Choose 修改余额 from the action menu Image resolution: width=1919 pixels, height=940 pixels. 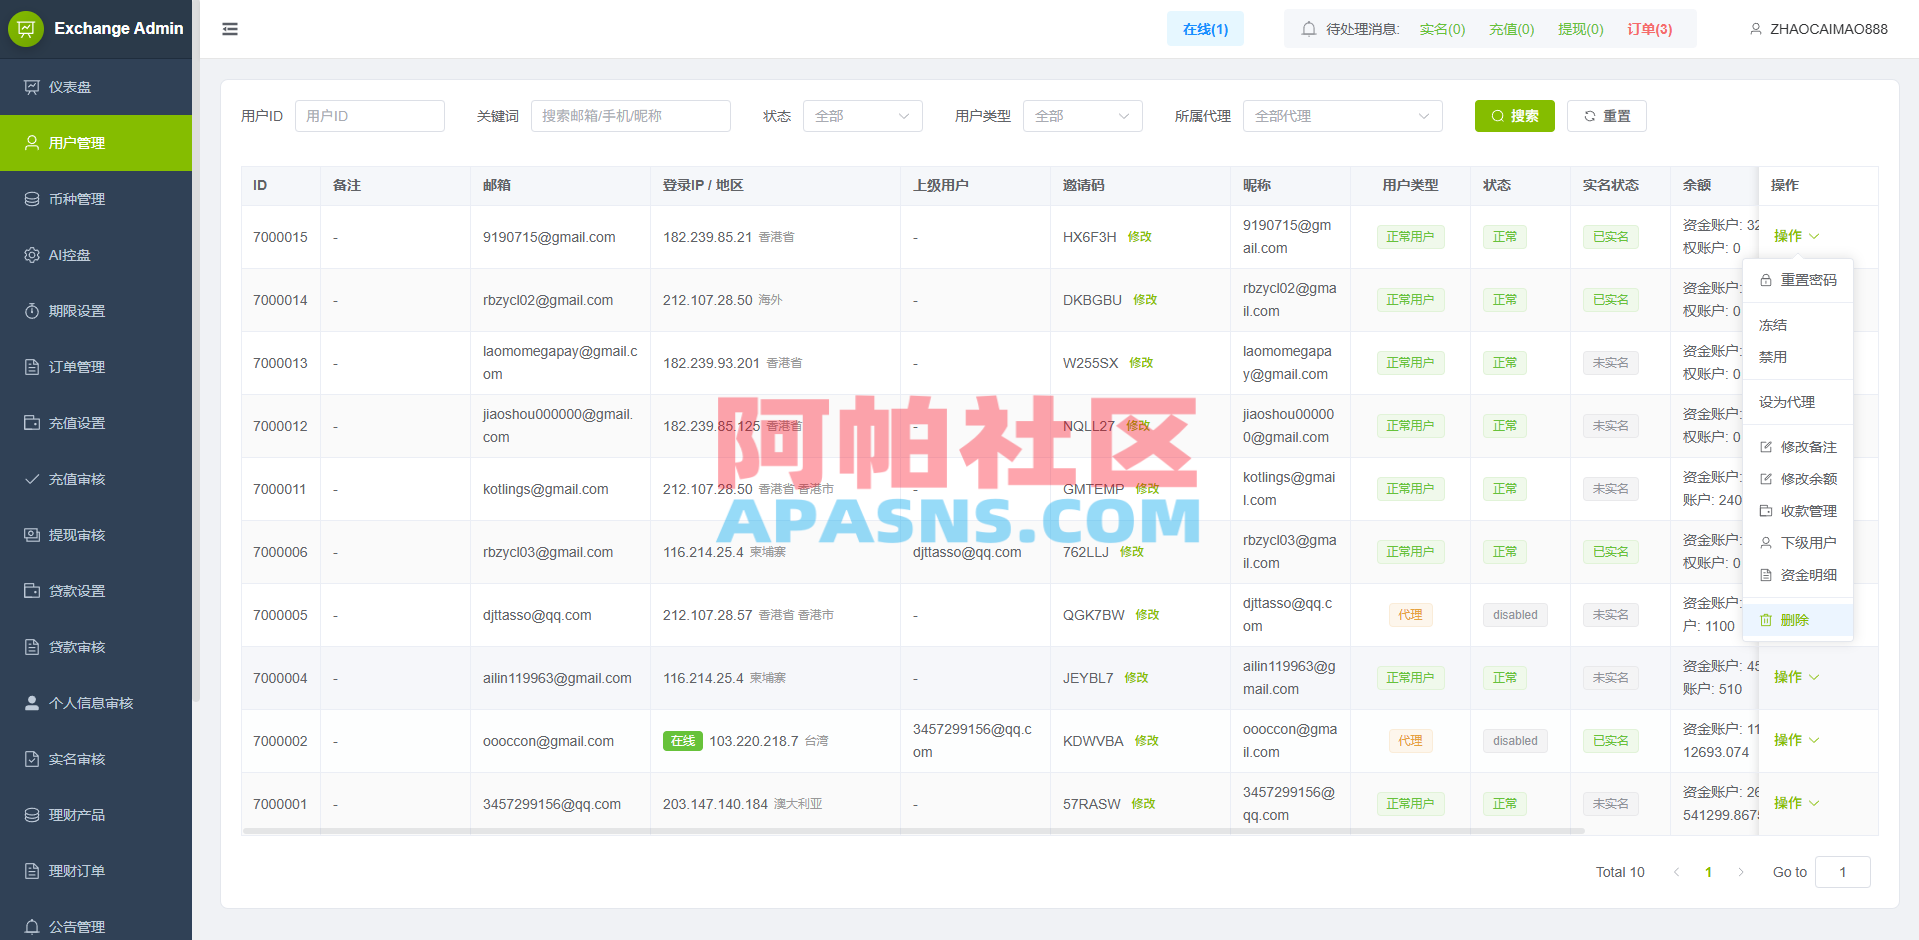point(1798,479)
